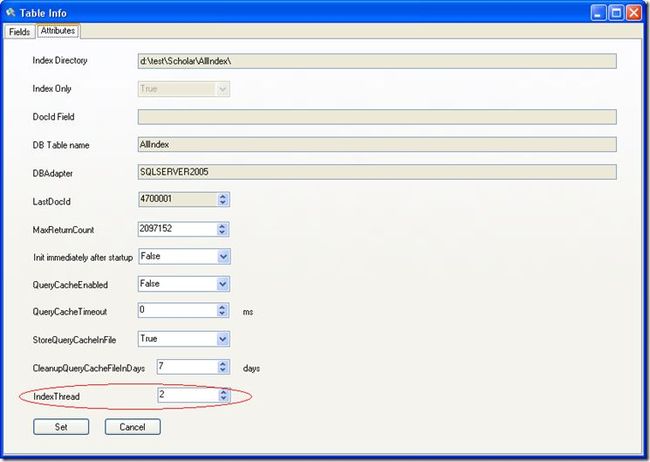This screenshot has width=650, height=462.
Task: Decrease LastDocId with the down arrow
Action: point(223,203)
